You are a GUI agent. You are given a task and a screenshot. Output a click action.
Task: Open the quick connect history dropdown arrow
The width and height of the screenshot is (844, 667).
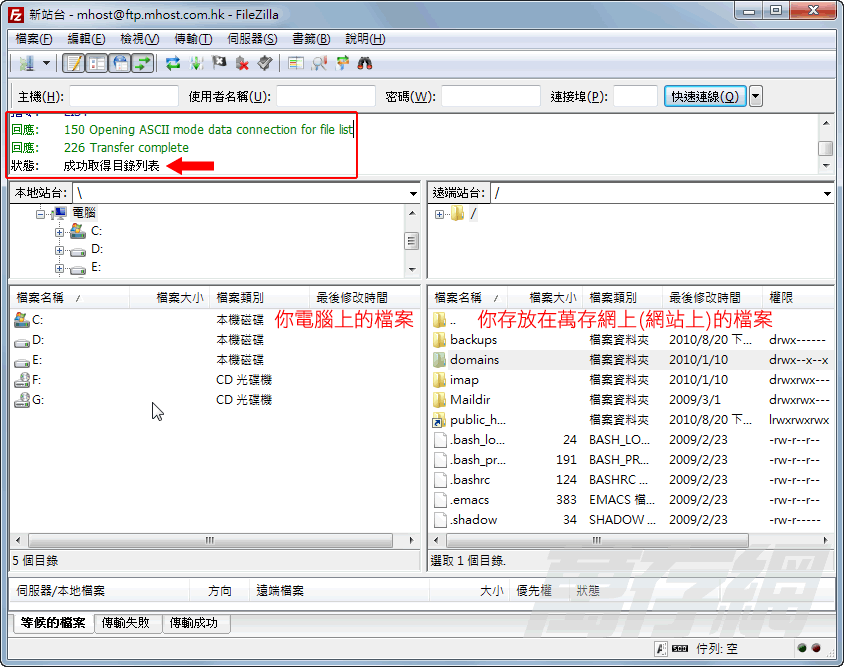click(x=756, y=96)
